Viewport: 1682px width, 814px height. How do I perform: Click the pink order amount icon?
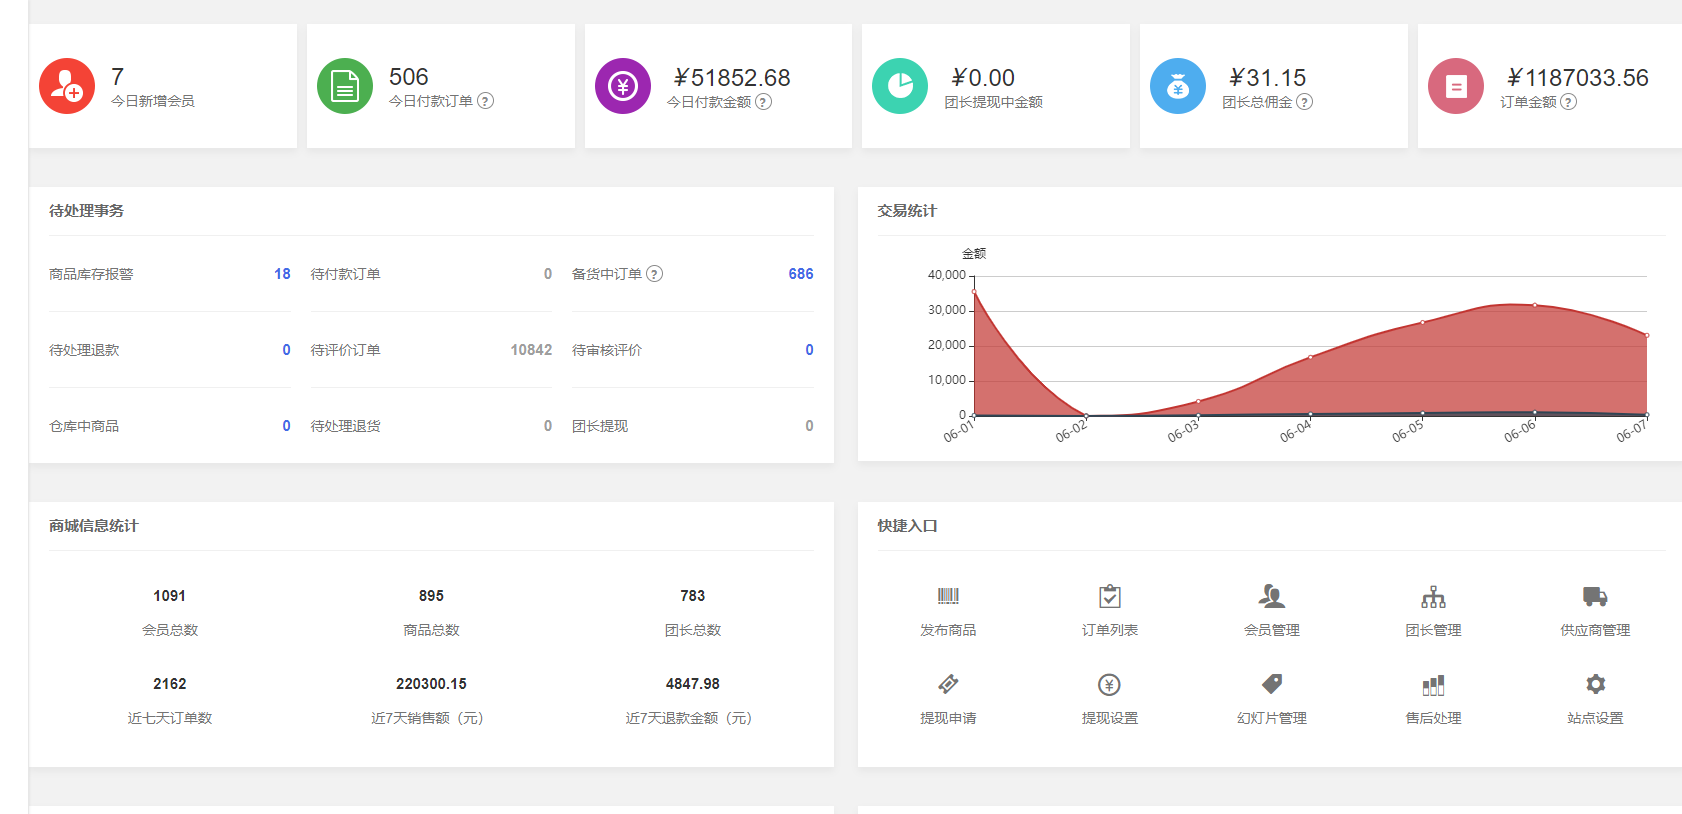point(1456,86)
